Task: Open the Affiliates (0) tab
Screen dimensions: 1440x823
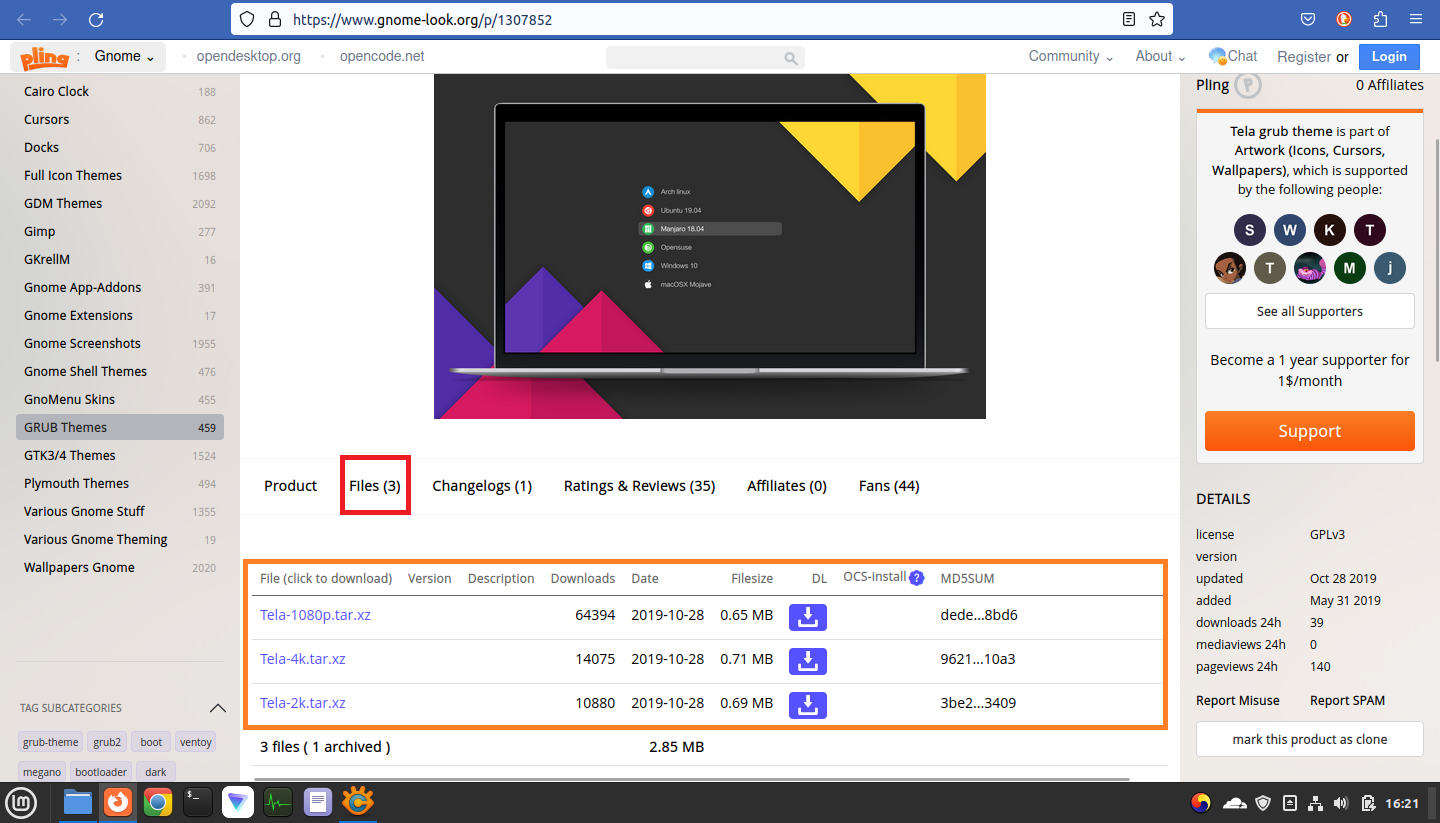Action: 787,486
